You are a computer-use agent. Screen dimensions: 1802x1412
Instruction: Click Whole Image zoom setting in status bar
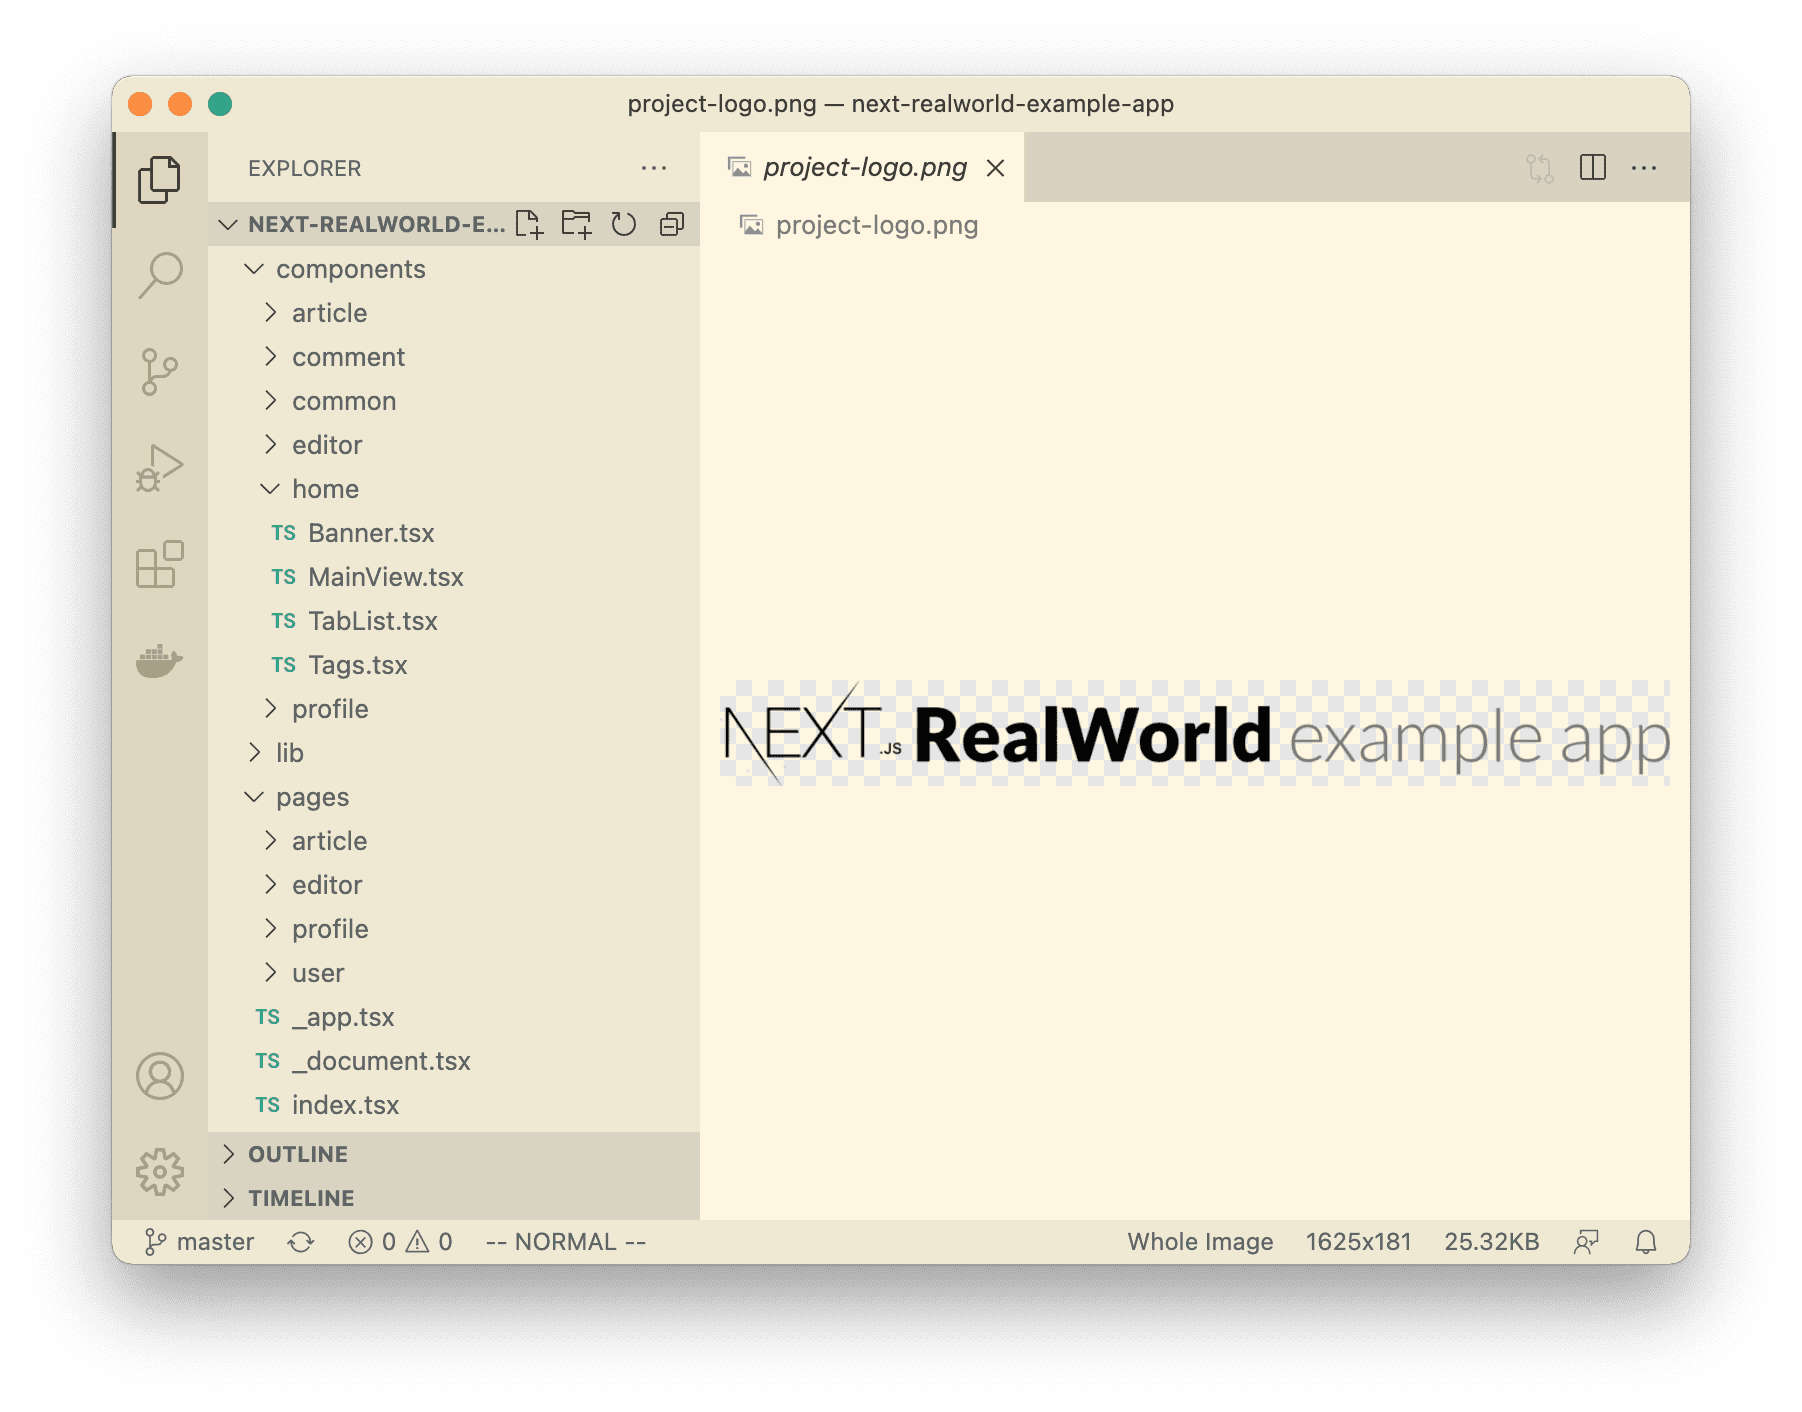tap(1200, 1242)
